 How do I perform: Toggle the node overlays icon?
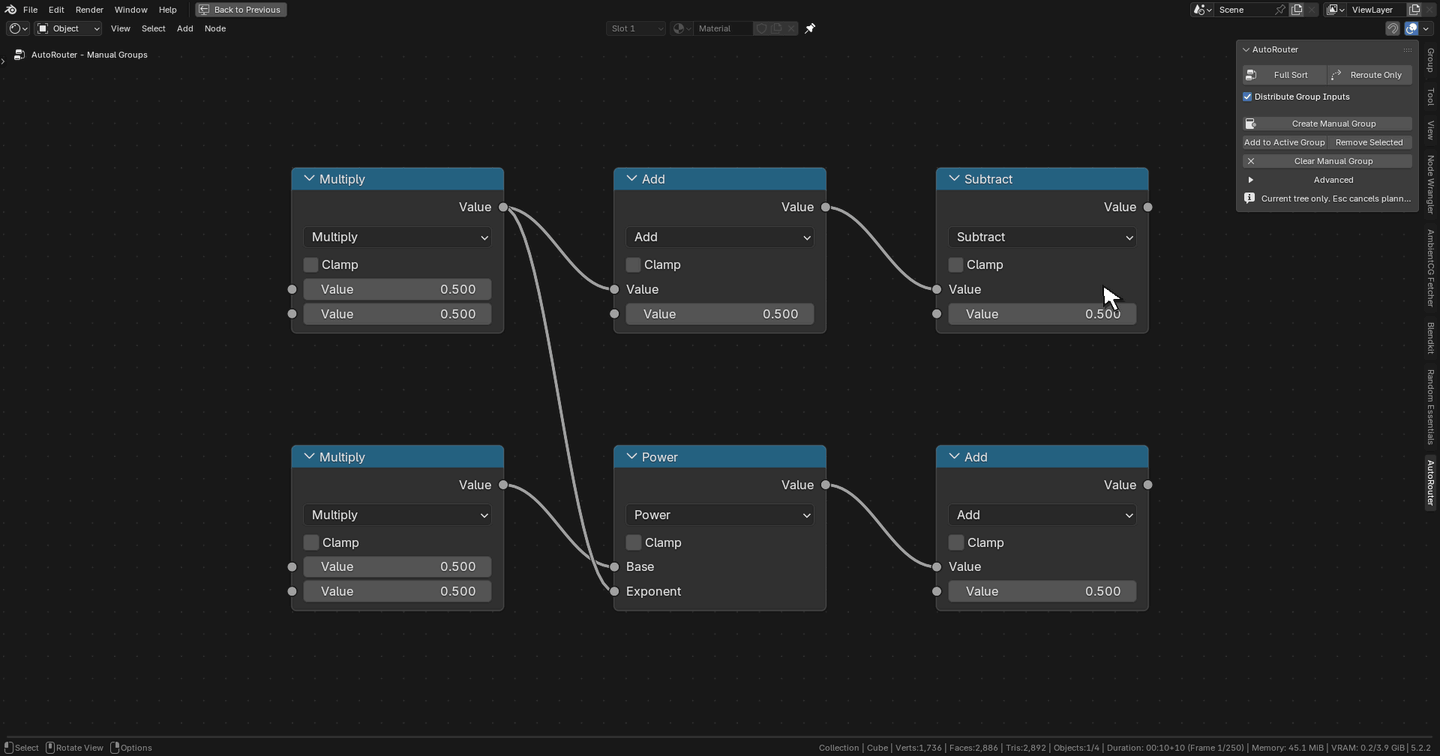[x=1412, y=28]
